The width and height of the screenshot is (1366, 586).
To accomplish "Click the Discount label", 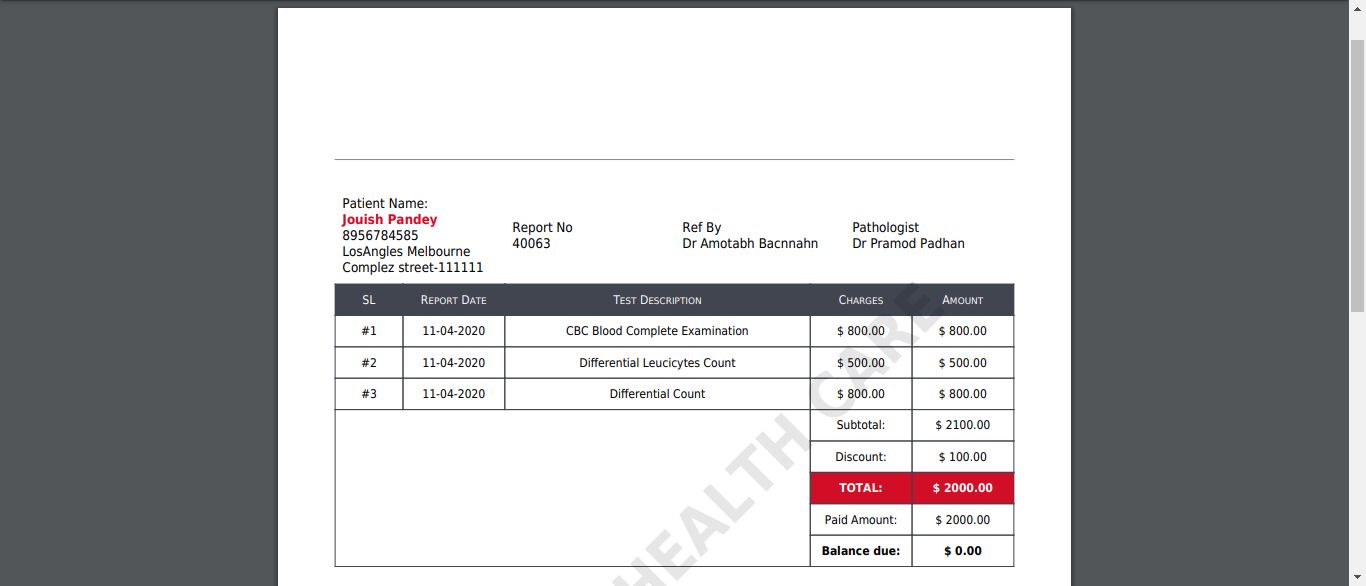I will click(x=860, y=457).
